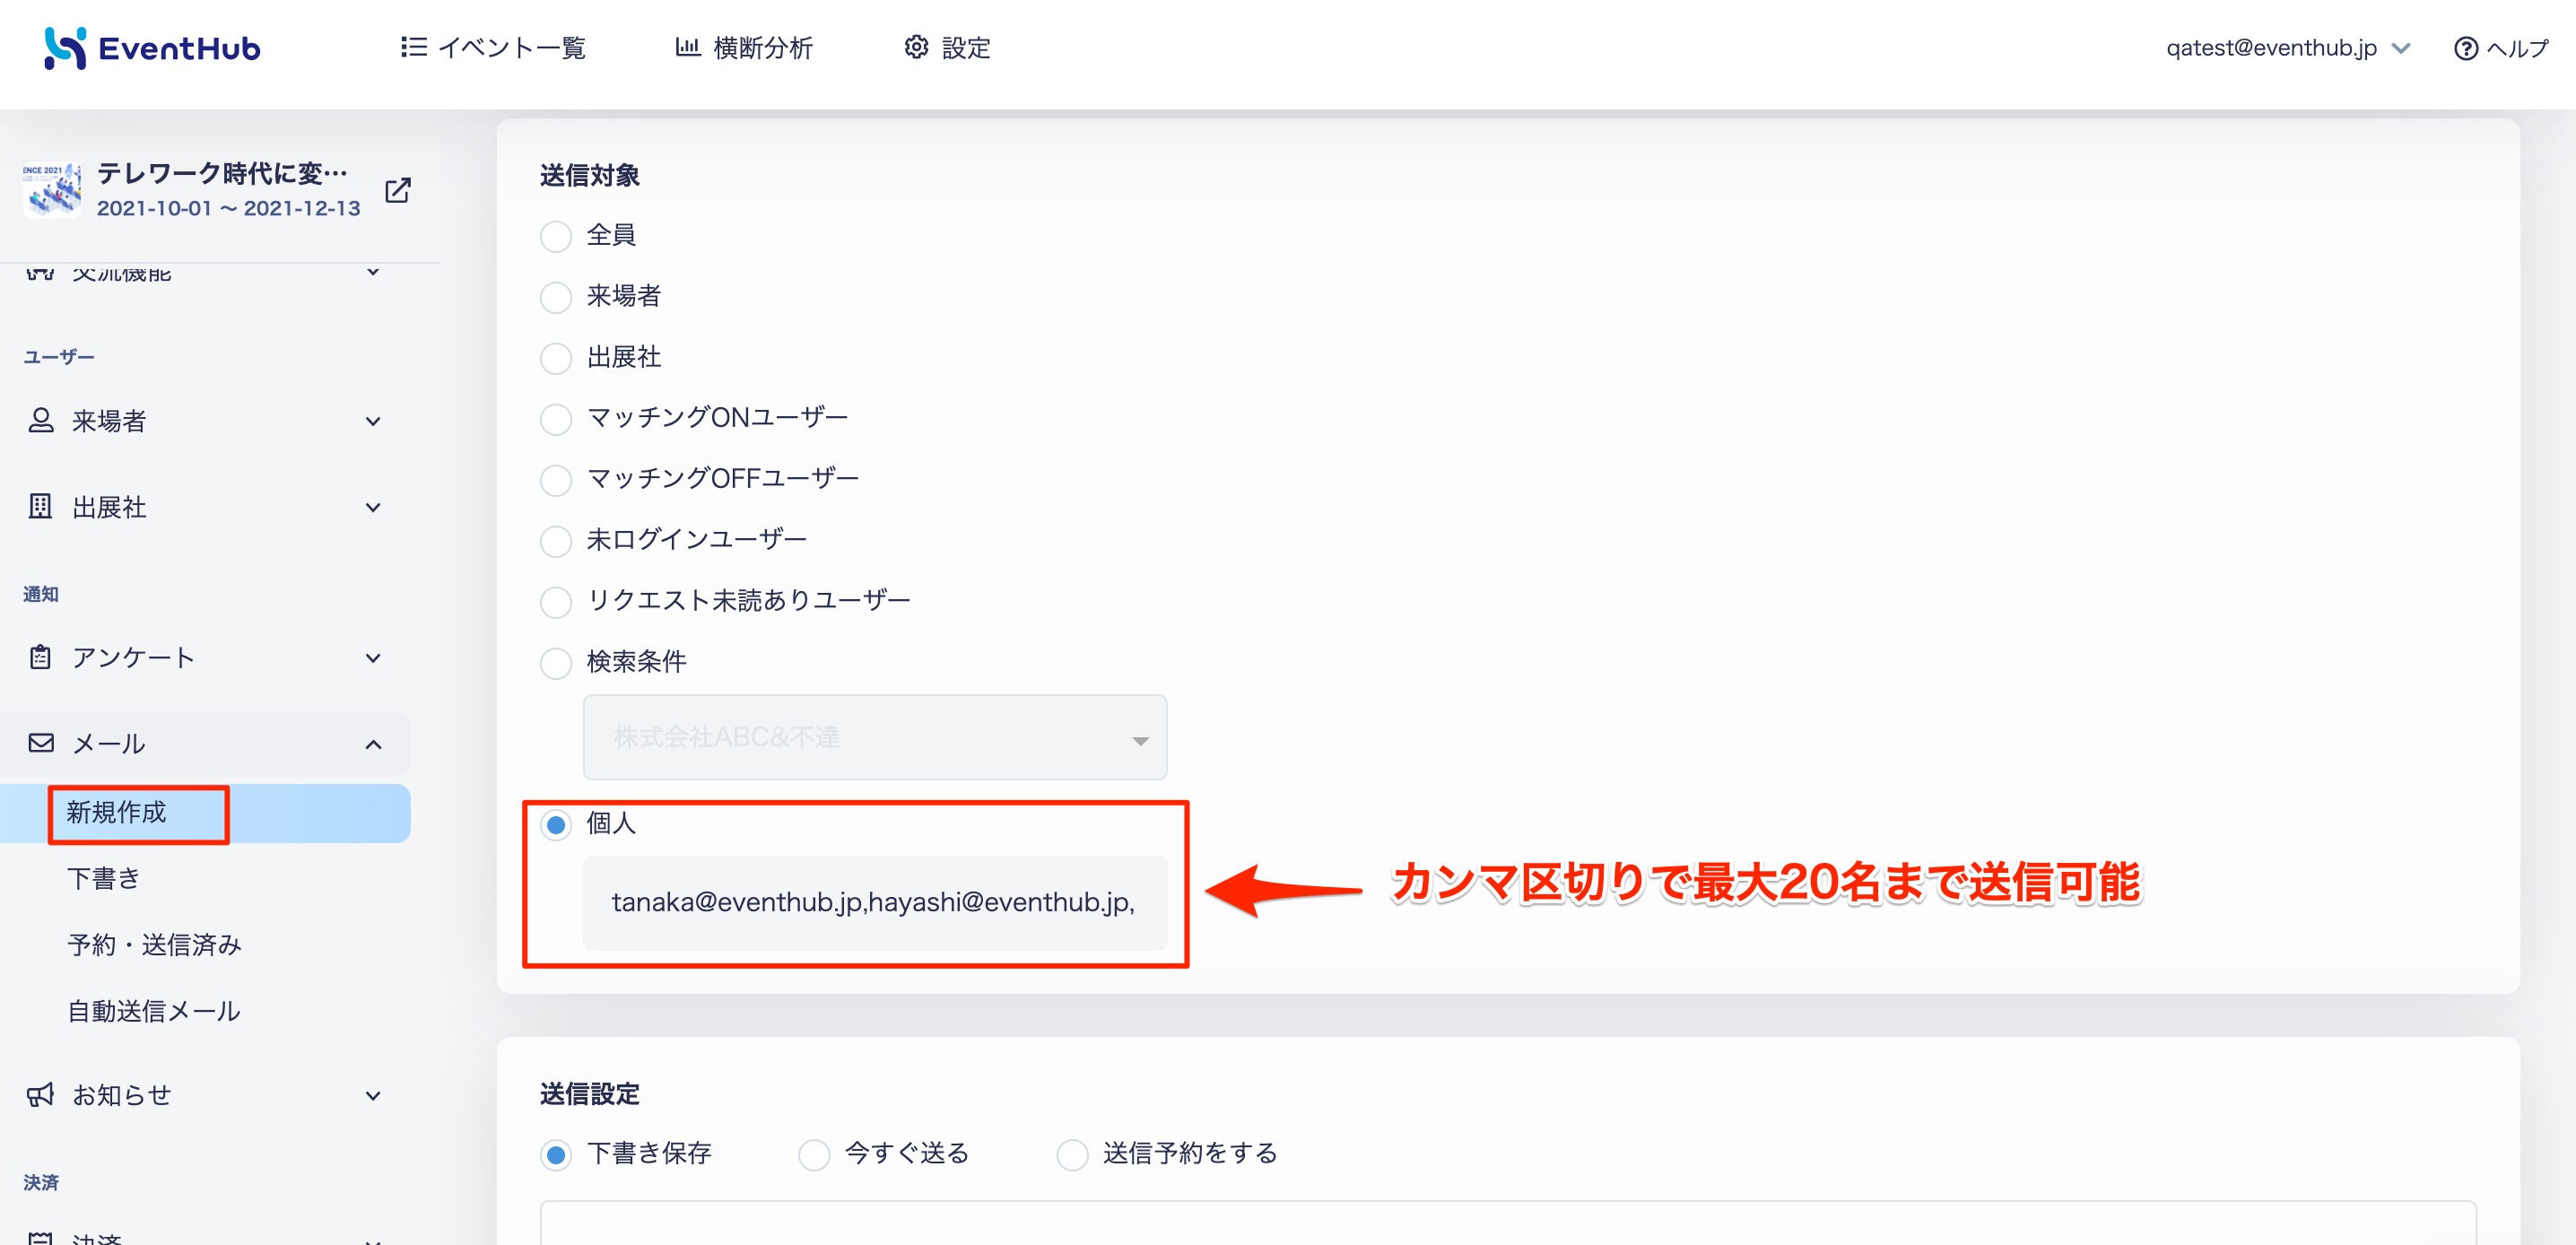Click the text box below 送信設定 options
This screenshot has height=1245, width=2576.
click(x=1508, y=1223)
